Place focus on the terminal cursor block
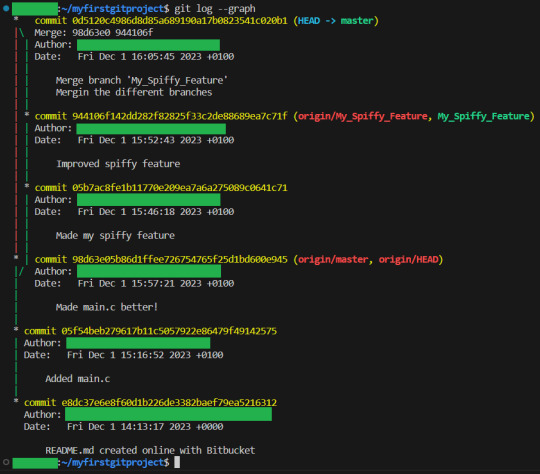The image size is (540, 474). click(177, 462)
